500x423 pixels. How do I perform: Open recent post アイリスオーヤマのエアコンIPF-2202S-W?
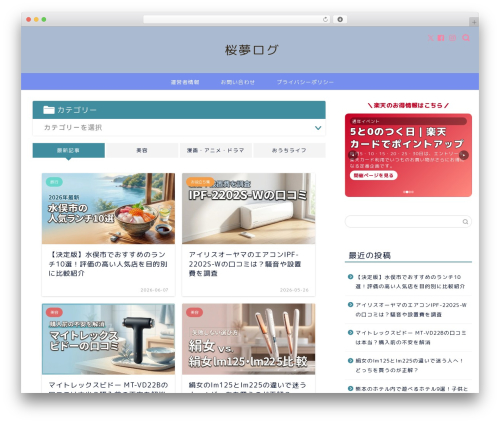point(411,310)
